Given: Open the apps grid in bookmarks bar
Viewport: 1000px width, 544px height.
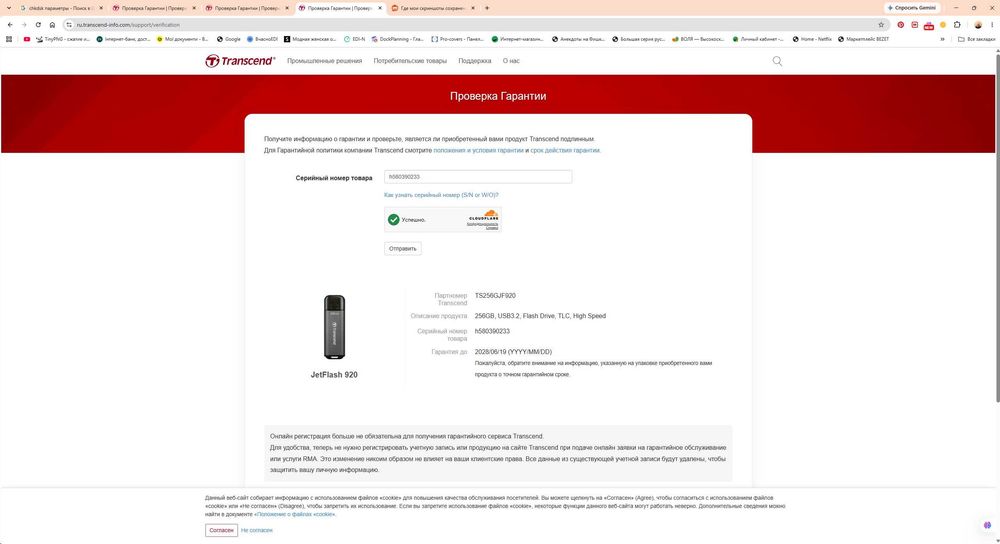Looking at the screenshot, I should [8, 39].
